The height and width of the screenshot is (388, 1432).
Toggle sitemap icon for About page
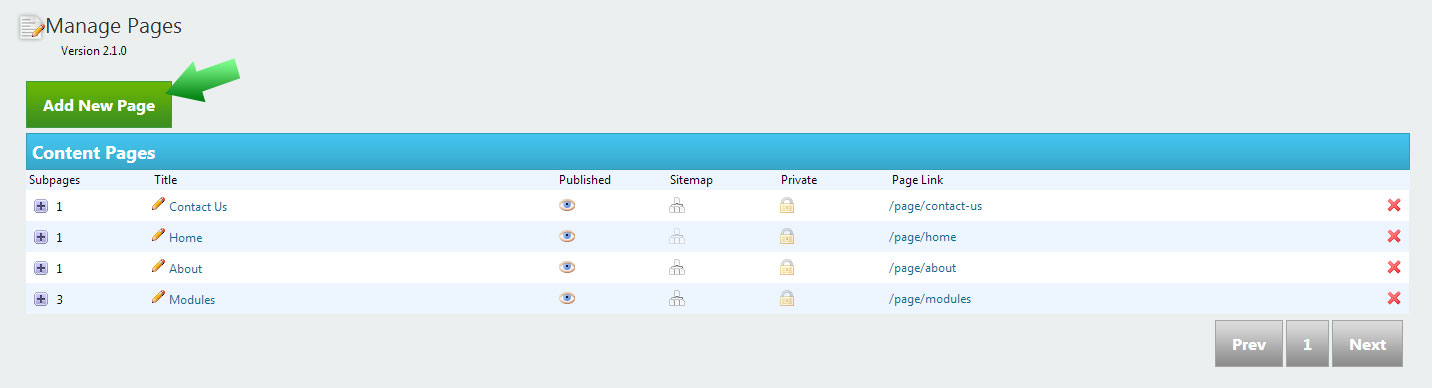pyautogui.click(x=677, y=268)
